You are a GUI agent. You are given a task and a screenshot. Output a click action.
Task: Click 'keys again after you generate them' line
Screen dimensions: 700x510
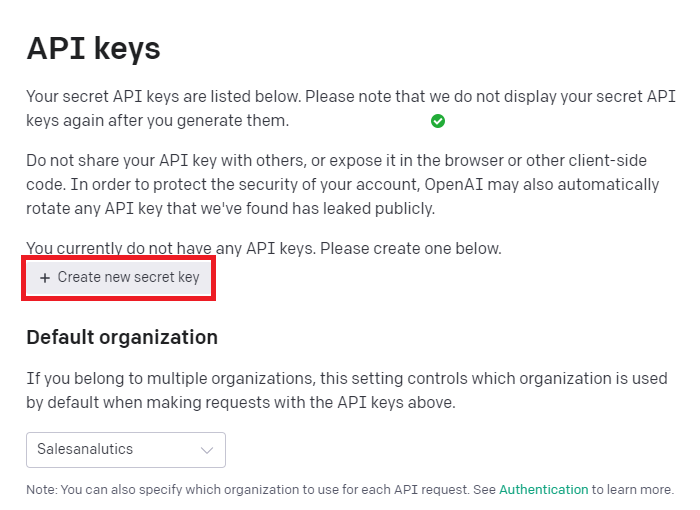tap(157, 121)
